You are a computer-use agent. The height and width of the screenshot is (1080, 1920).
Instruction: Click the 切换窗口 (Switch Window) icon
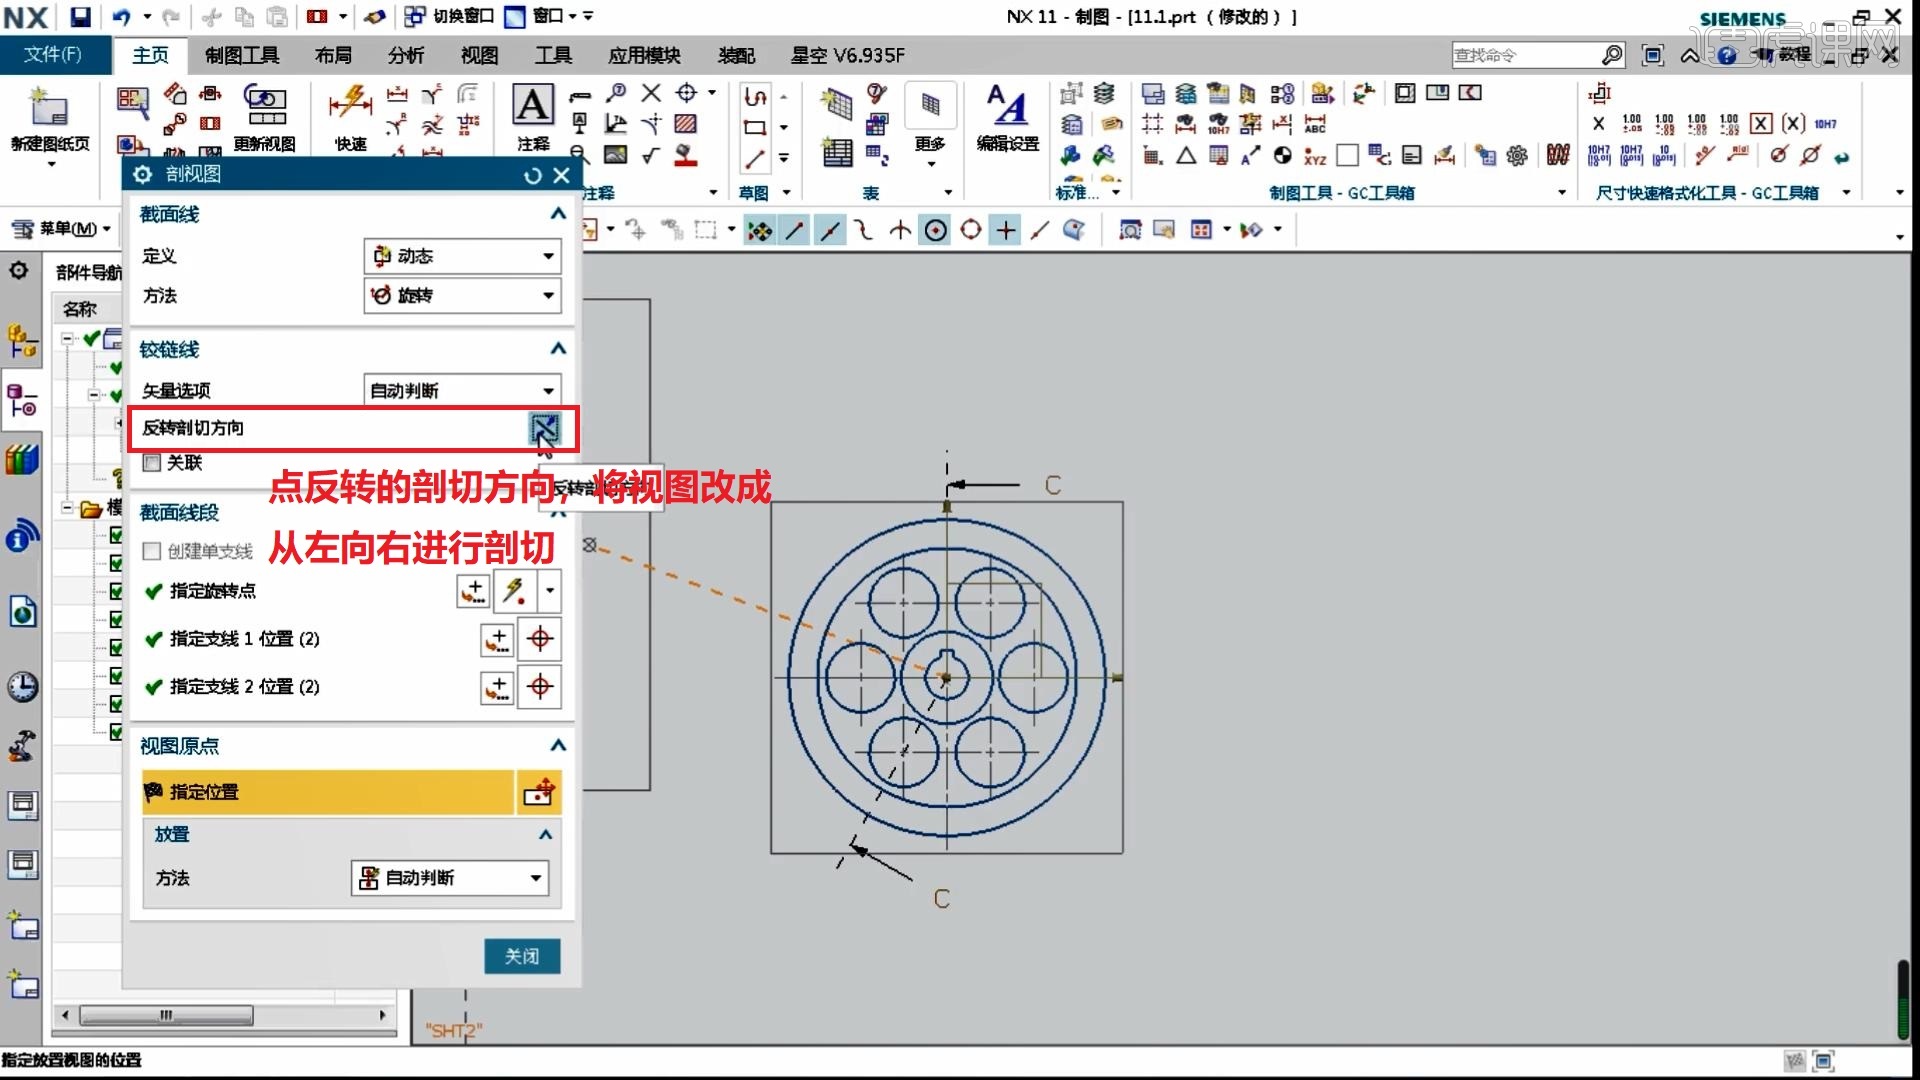(414, 16)
